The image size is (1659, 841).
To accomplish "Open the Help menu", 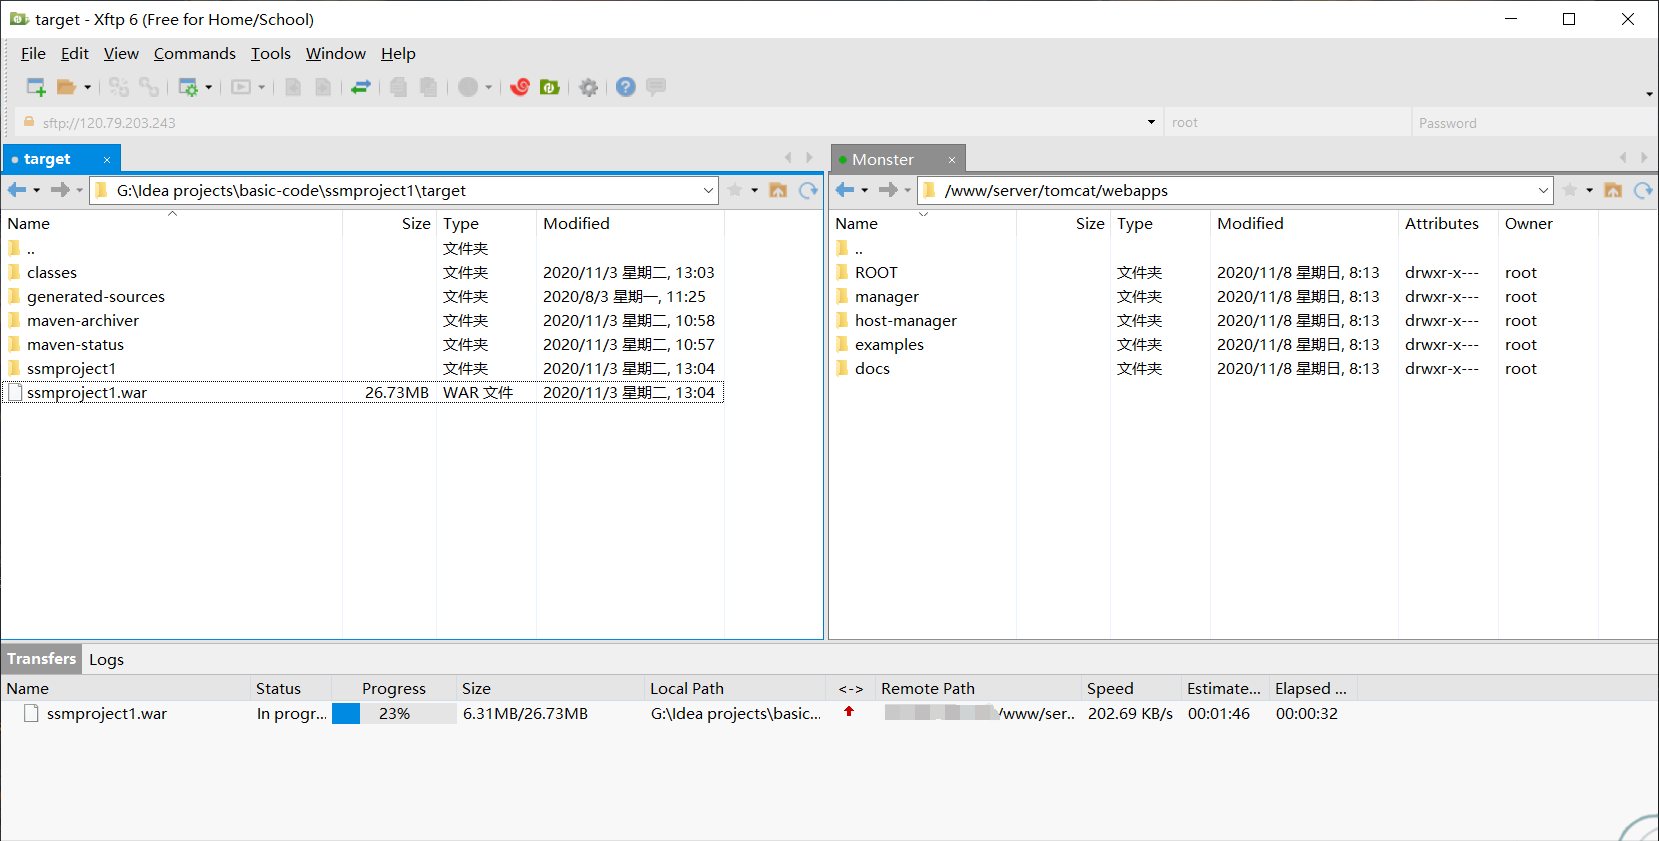I will coord(398,54).
